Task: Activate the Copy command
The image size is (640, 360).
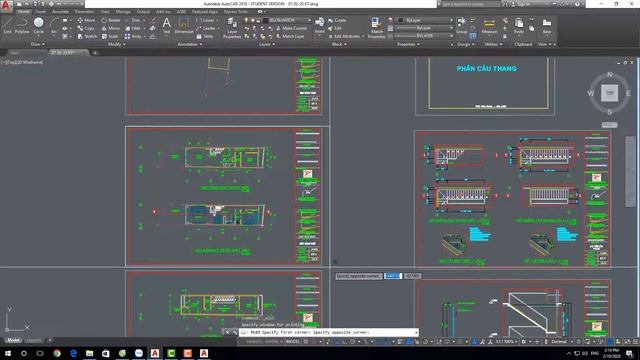Action: pyautogui.click(x=86, y=28)
